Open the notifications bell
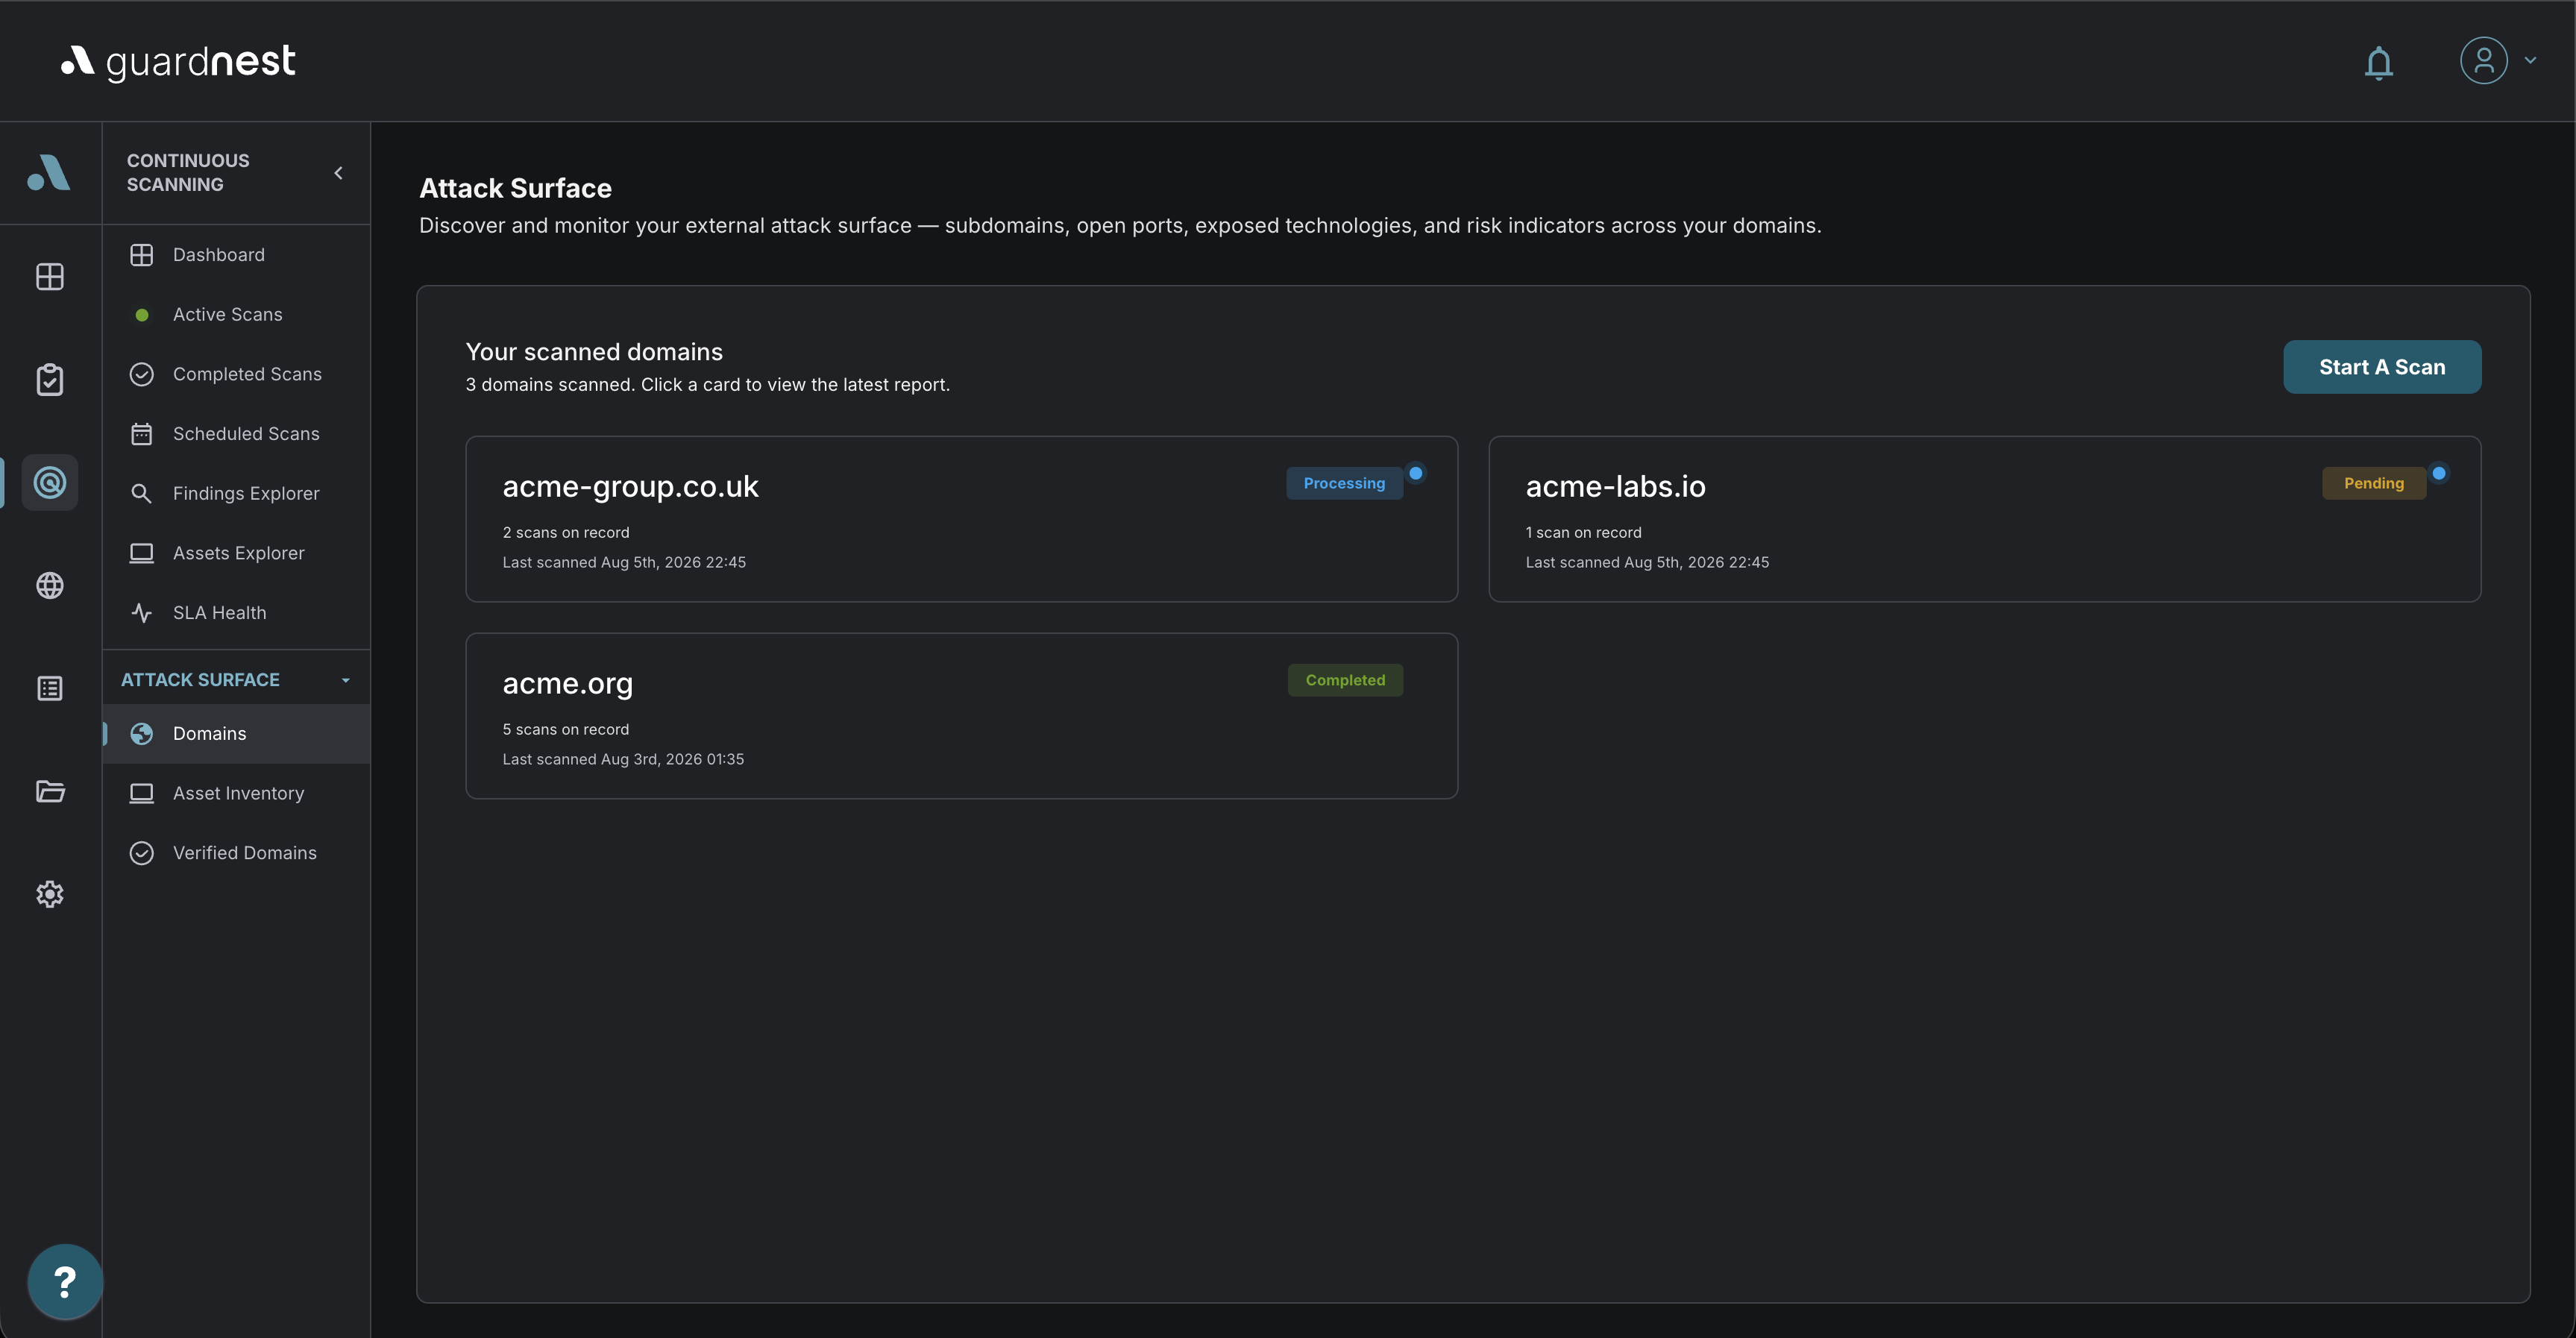 2378,62
